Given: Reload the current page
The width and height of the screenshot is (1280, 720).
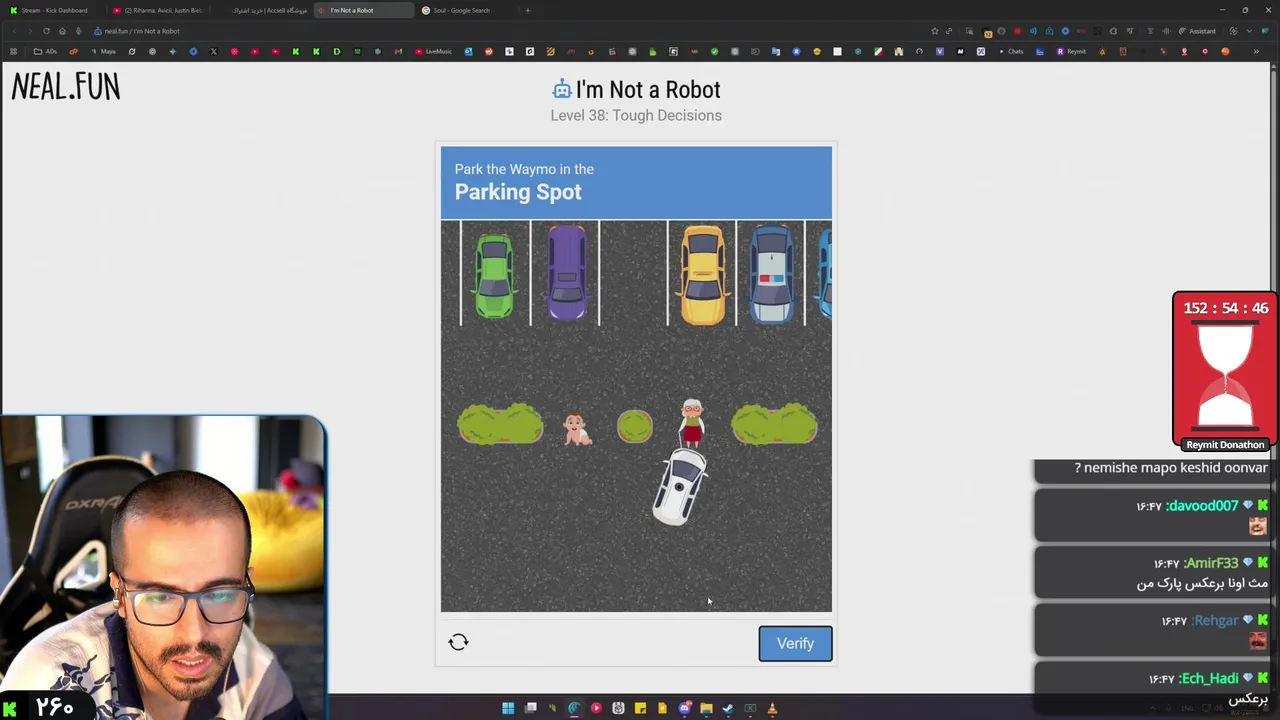Looking at the screenshot, I should pos(46,31).
